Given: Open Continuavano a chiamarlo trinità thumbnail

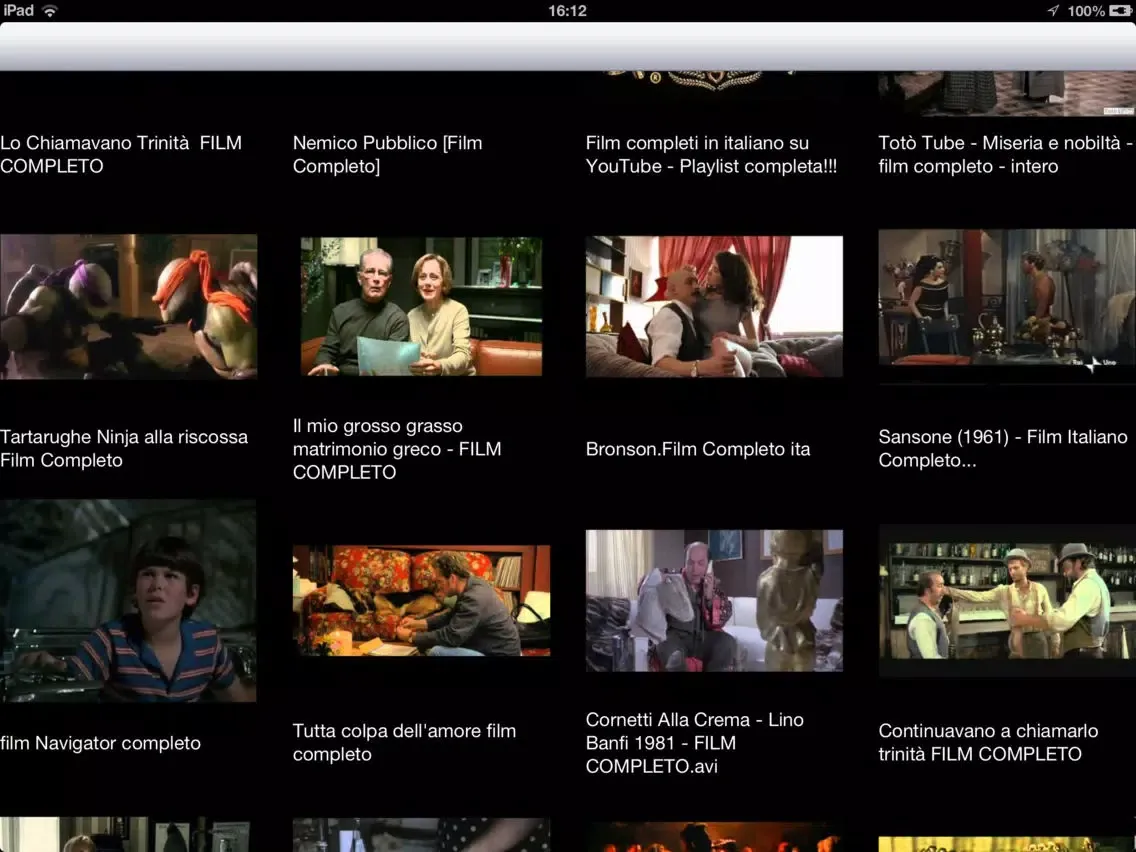Looking at the screenshot, I should [x=1007, y=601].
